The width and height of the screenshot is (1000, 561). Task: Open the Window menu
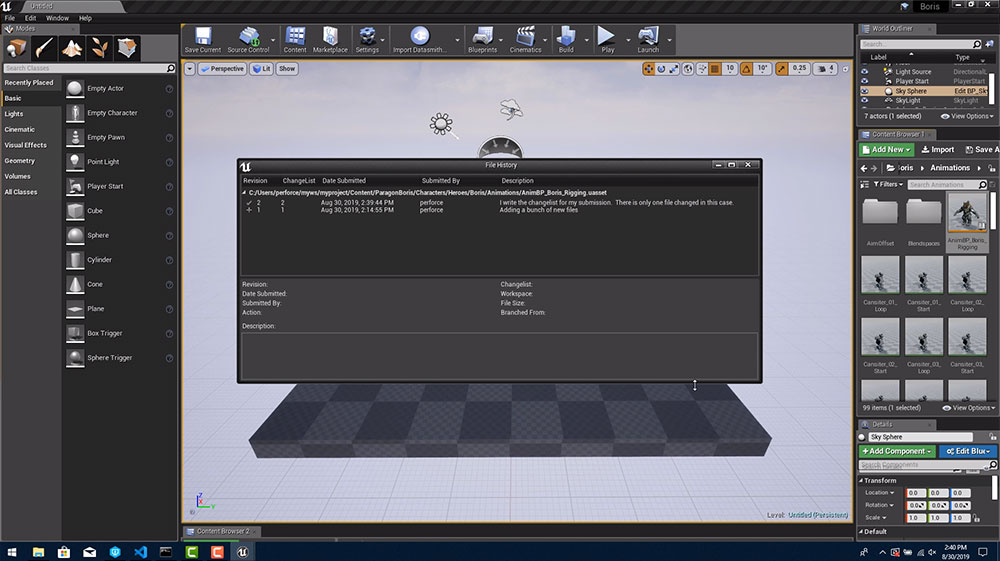pos(58,18)
